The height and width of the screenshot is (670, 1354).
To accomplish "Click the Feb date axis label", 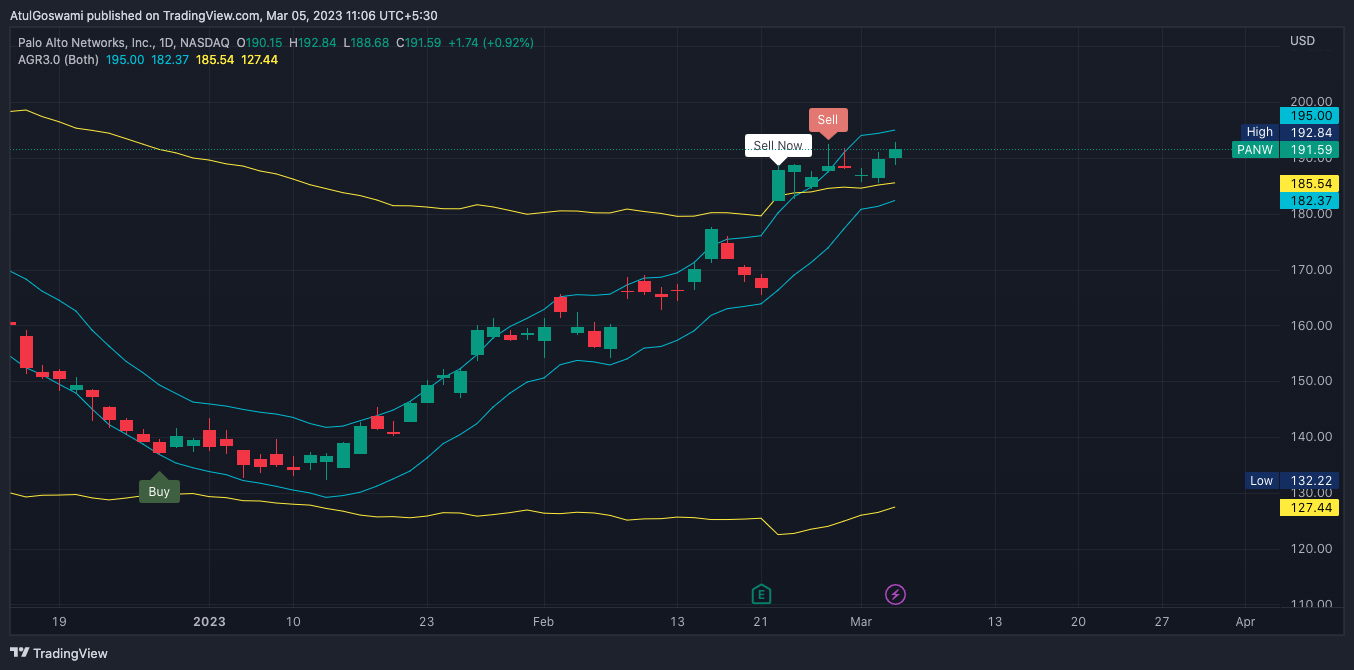I will coord(543,621).
